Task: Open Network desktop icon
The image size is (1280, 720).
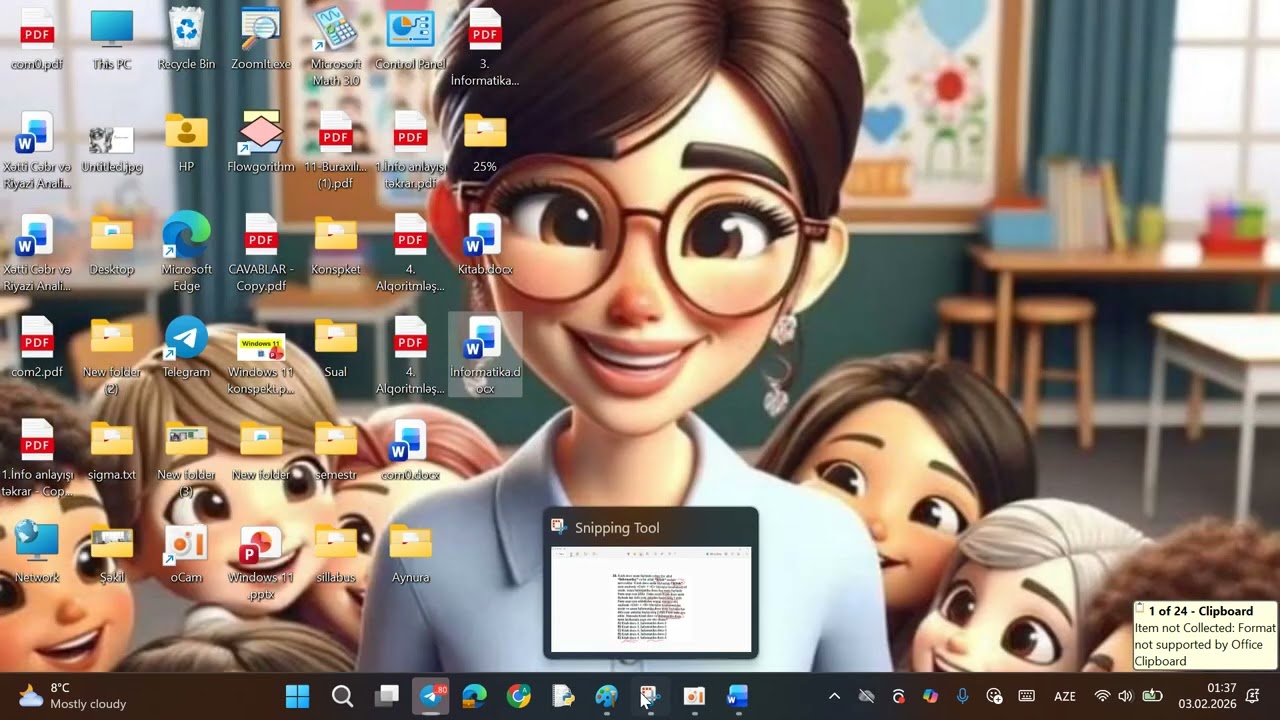Action: click(x=37, y=553)
